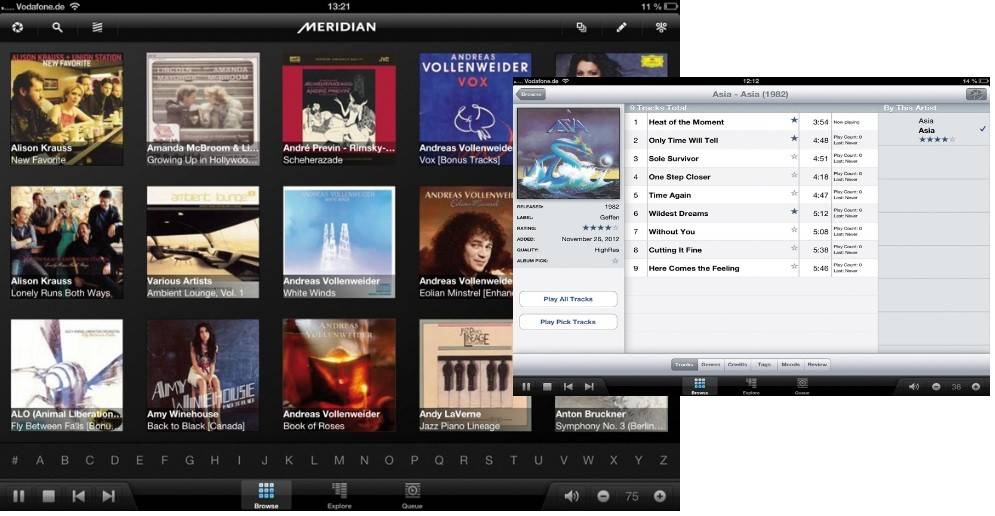Tap Play All Tracks in Asia window
The width and height of the screenshot is (995, 516).
[x=568, y=299]
